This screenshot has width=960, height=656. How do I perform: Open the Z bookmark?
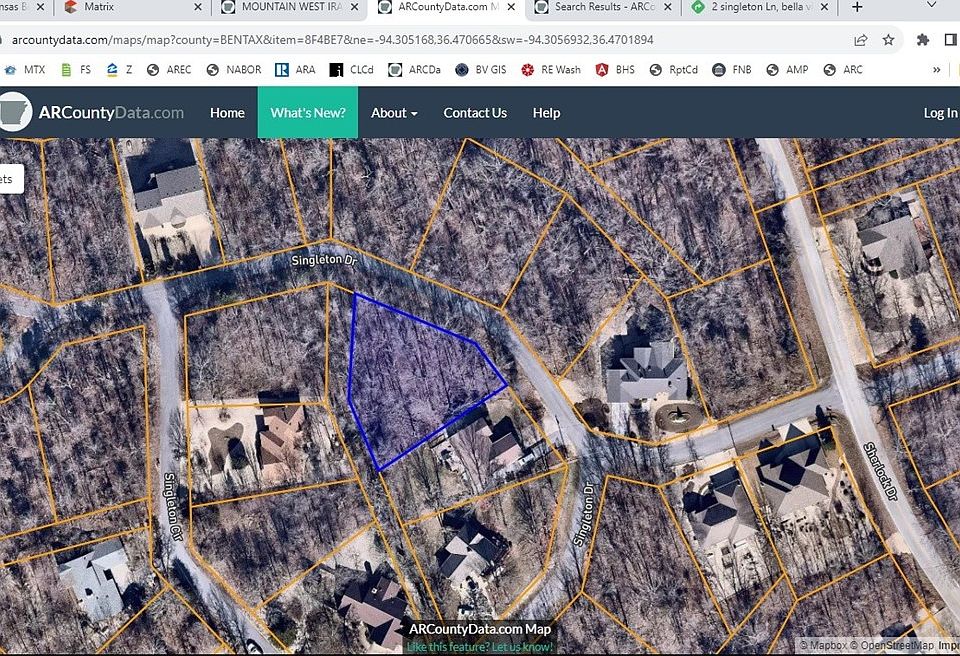point(119,70)
